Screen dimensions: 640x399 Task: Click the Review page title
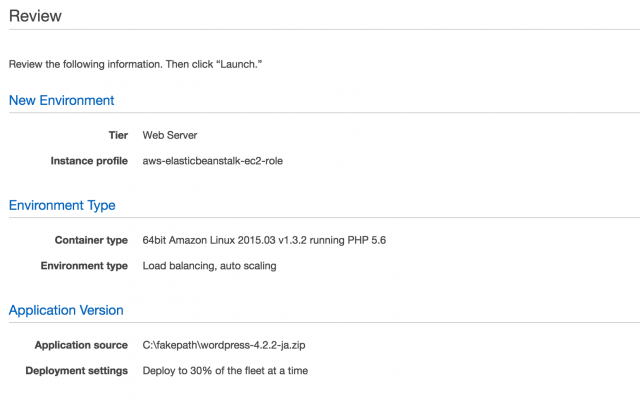35,16
